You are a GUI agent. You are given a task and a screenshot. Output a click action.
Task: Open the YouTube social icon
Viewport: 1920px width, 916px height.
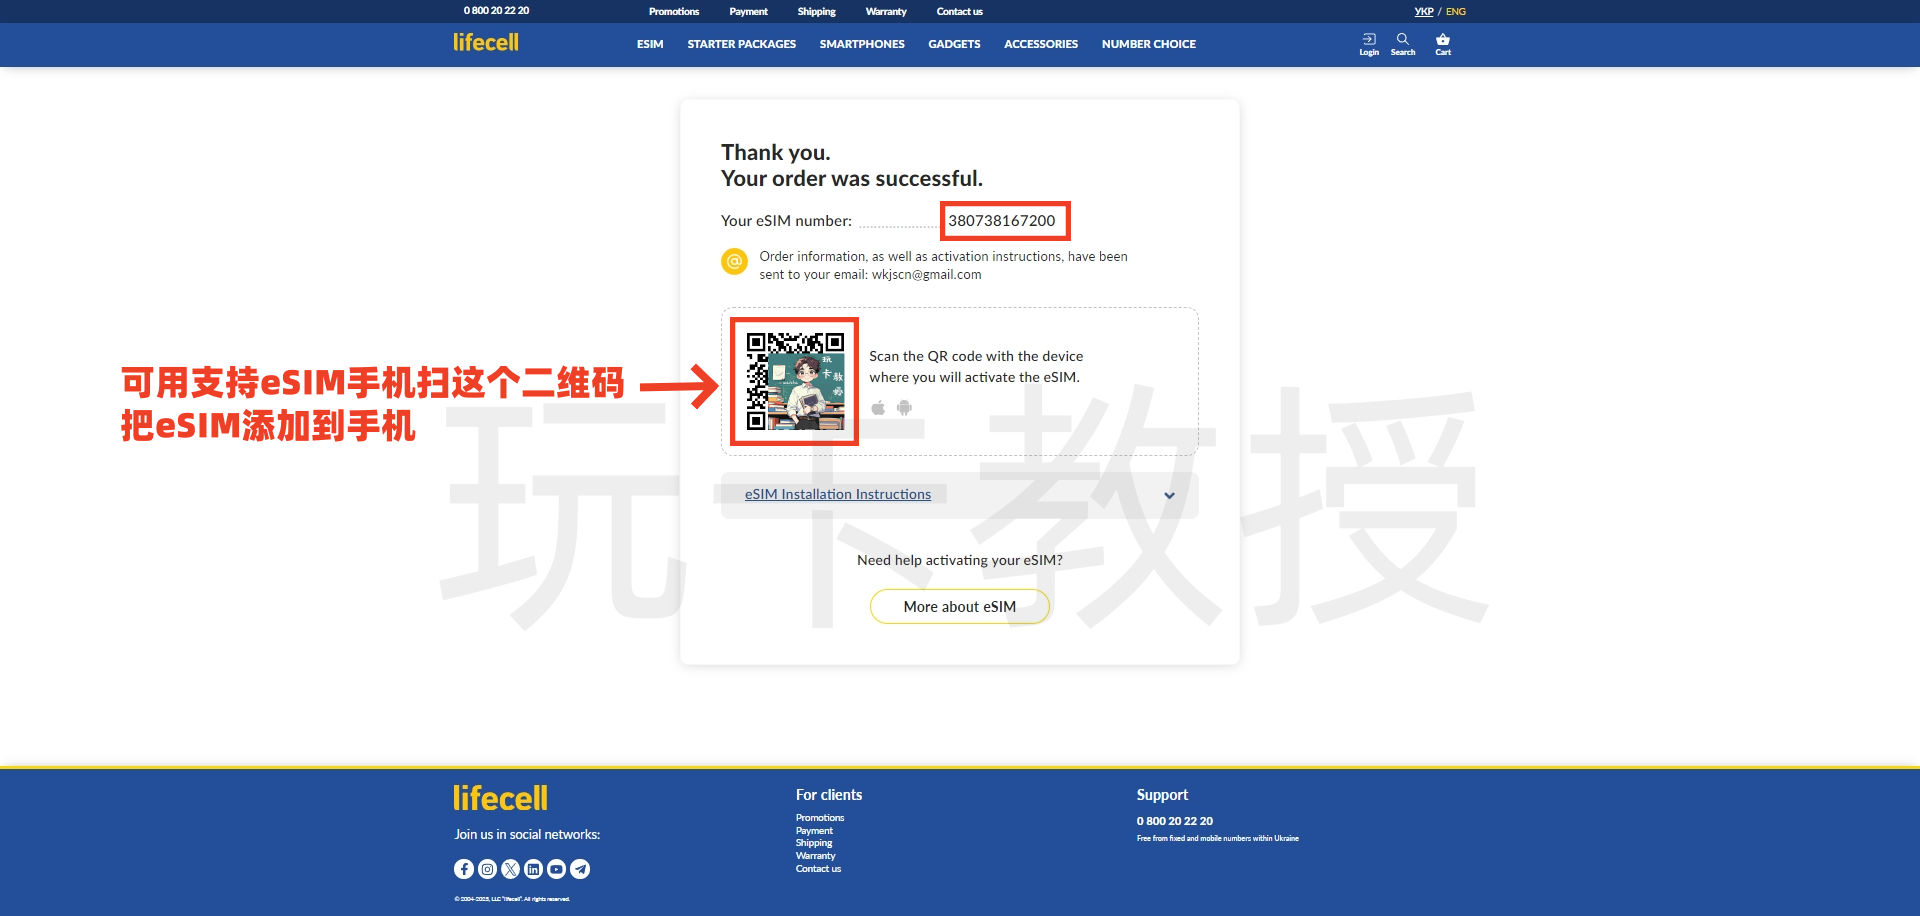556,869
